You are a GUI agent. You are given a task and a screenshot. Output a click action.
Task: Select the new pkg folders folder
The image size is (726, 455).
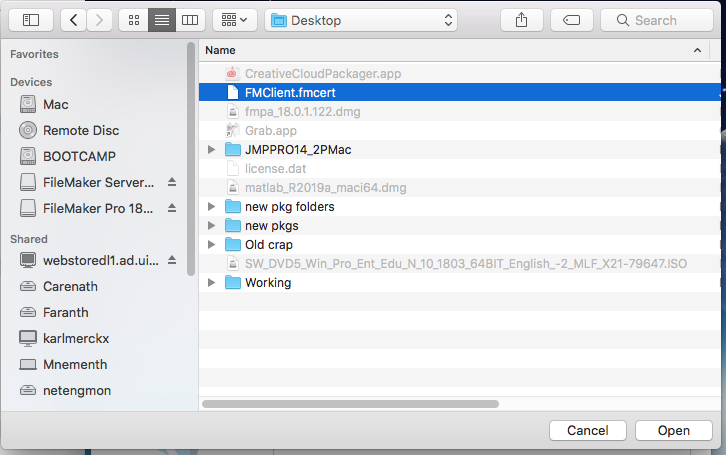(x=460, y=206)
